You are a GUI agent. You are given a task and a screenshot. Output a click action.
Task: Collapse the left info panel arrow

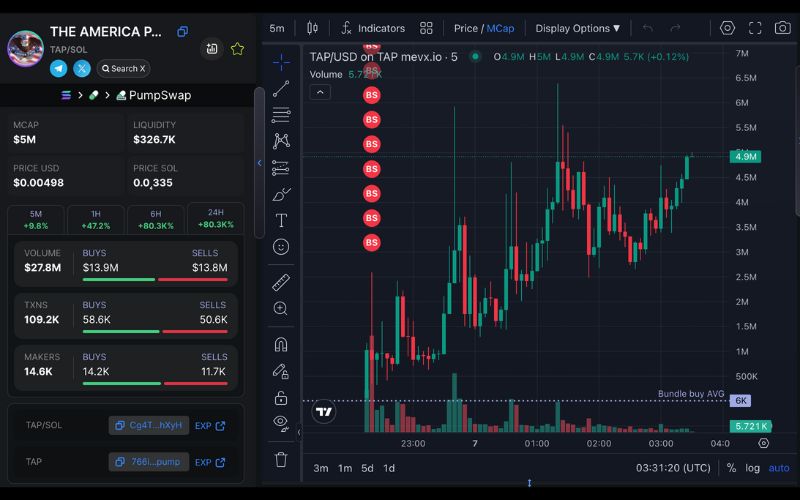(259, 163)
